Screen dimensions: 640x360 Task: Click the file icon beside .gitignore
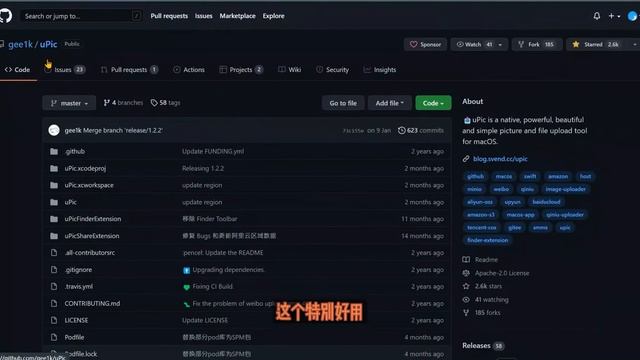coord(54,270)
